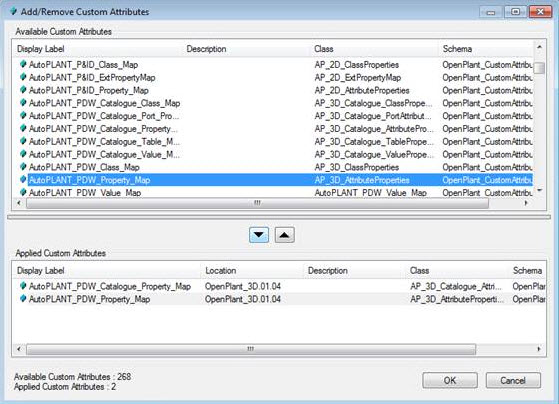
Task: Select AutoPLANT_P&ID_Property_Map attribute
Action: 88,91
